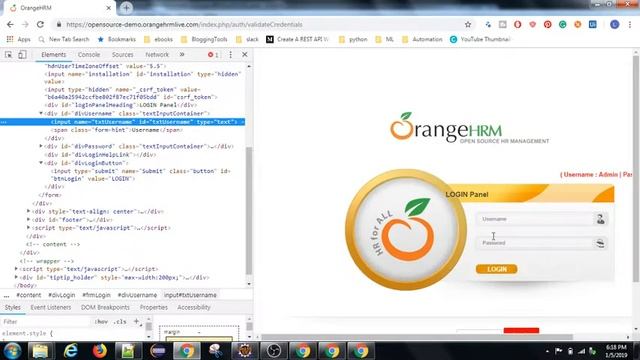Open the Create A REST API bookmark
640x360 pixels.
298,39
